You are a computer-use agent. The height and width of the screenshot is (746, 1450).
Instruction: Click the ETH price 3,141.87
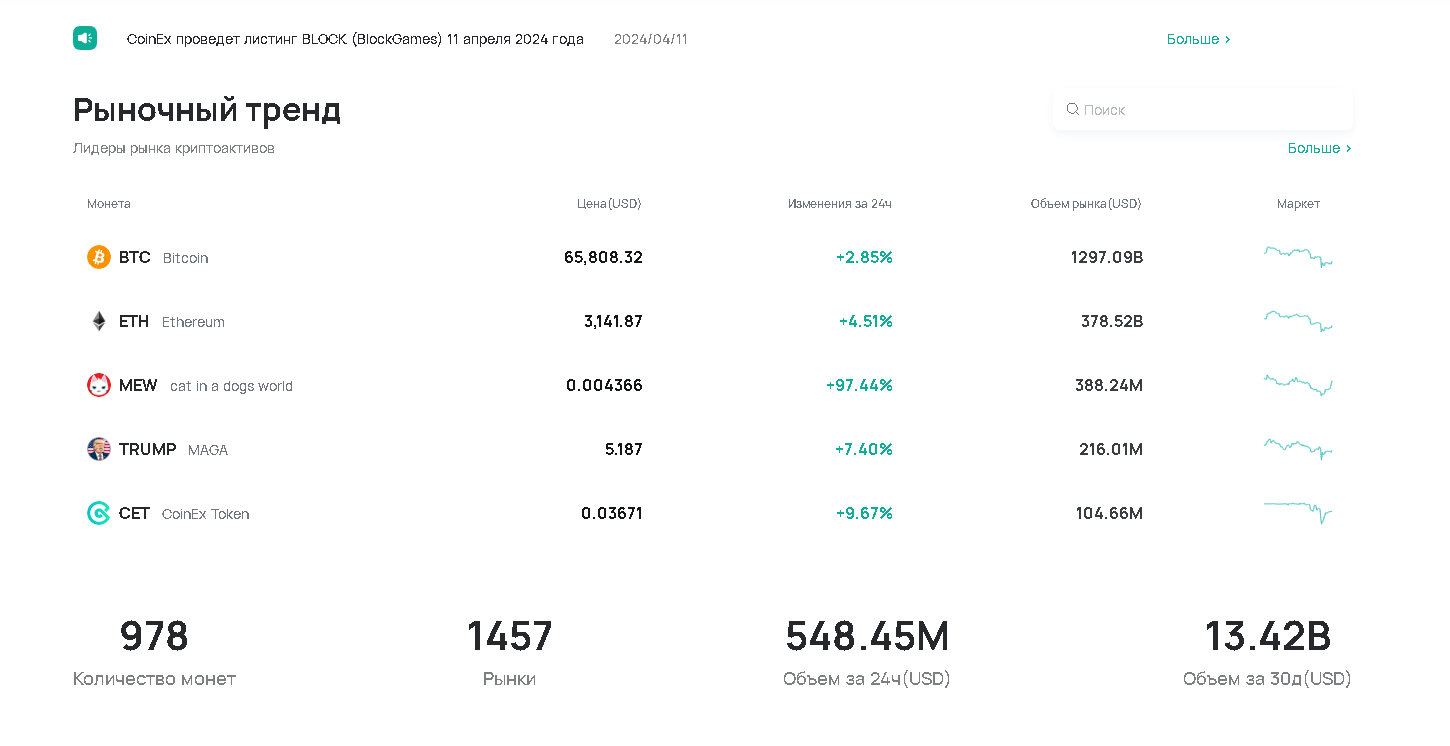click(613, 321)
